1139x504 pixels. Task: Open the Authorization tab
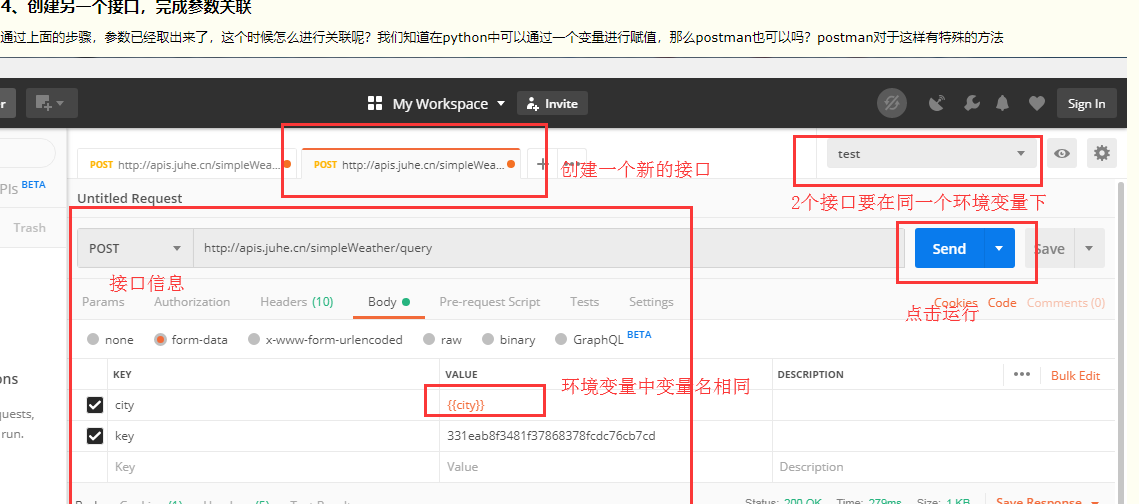192,302
